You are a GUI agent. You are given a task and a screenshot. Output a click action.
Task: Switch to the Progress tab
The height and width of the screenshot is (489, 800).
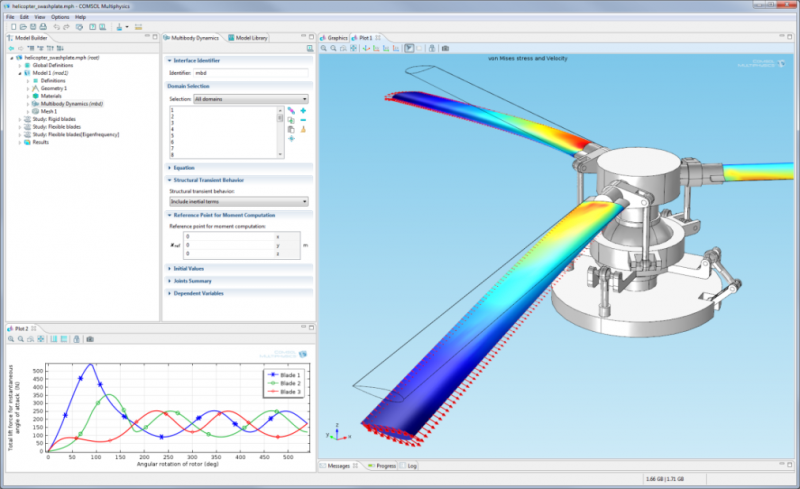point(382,466)
